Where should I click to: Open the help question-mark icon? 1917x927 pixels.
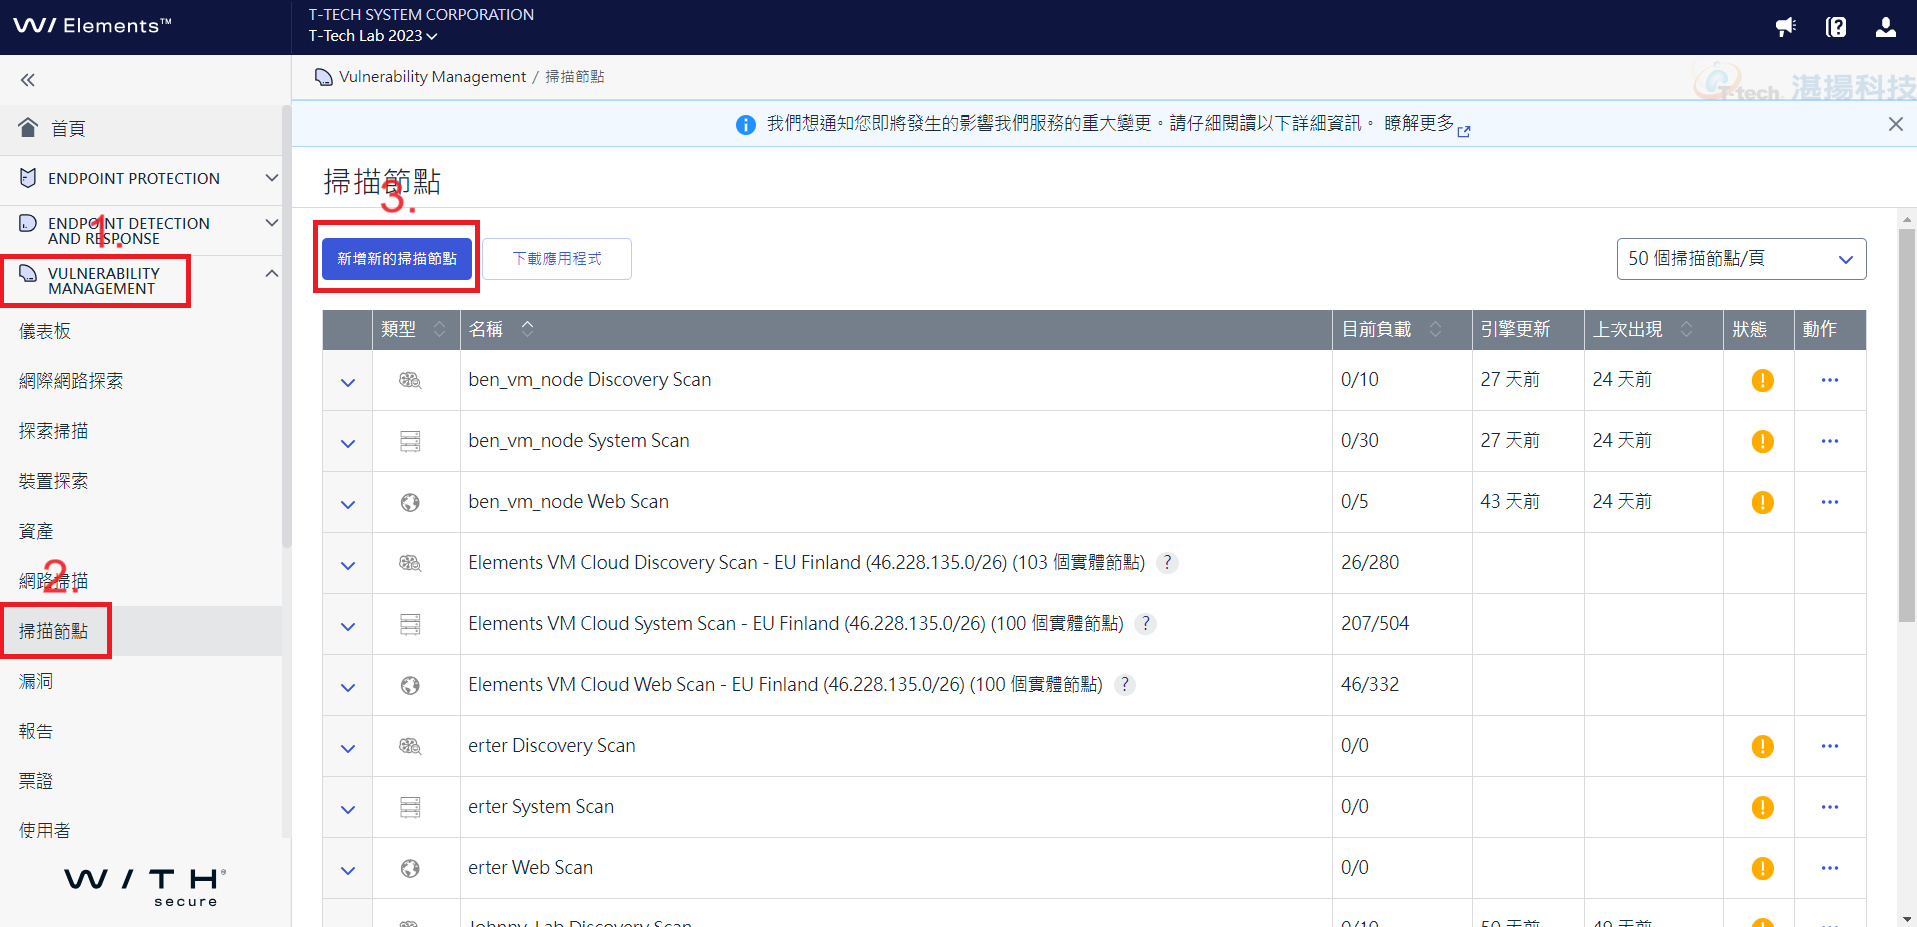coord(1836,27)
